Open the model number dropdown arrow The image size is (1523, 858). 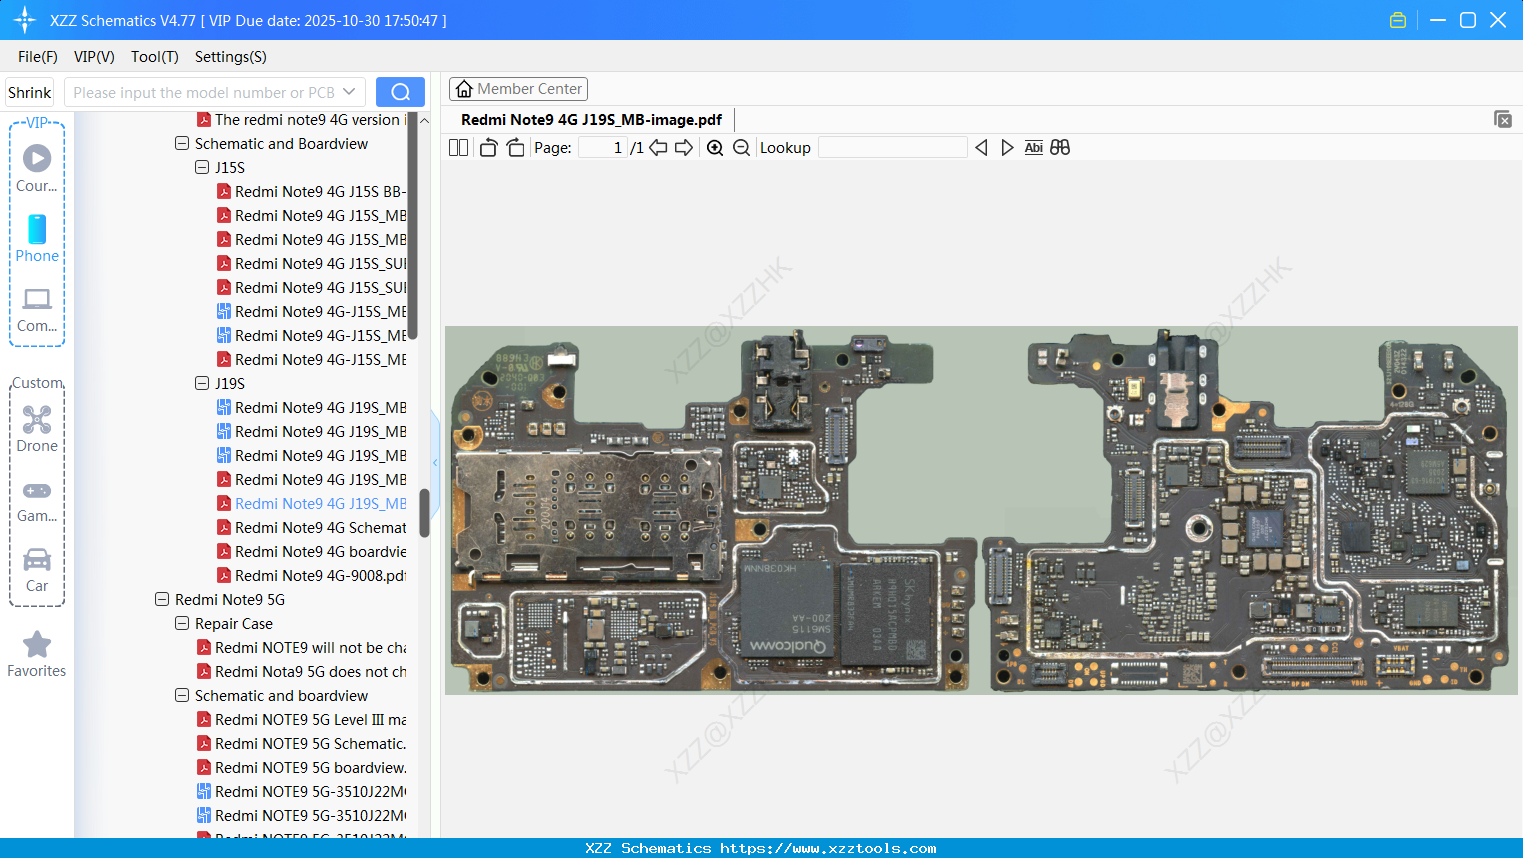coord(349,92)
